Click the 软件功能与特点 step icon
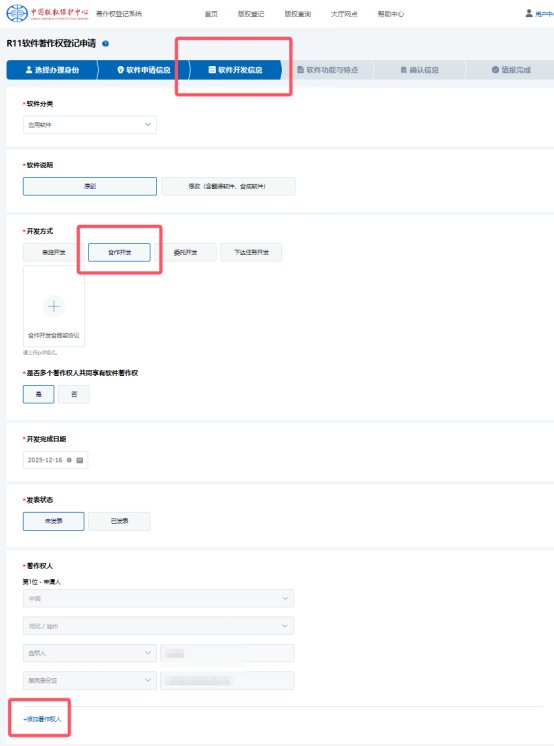Viewport: 554px width, 746px height. click(x=301, y=70)
